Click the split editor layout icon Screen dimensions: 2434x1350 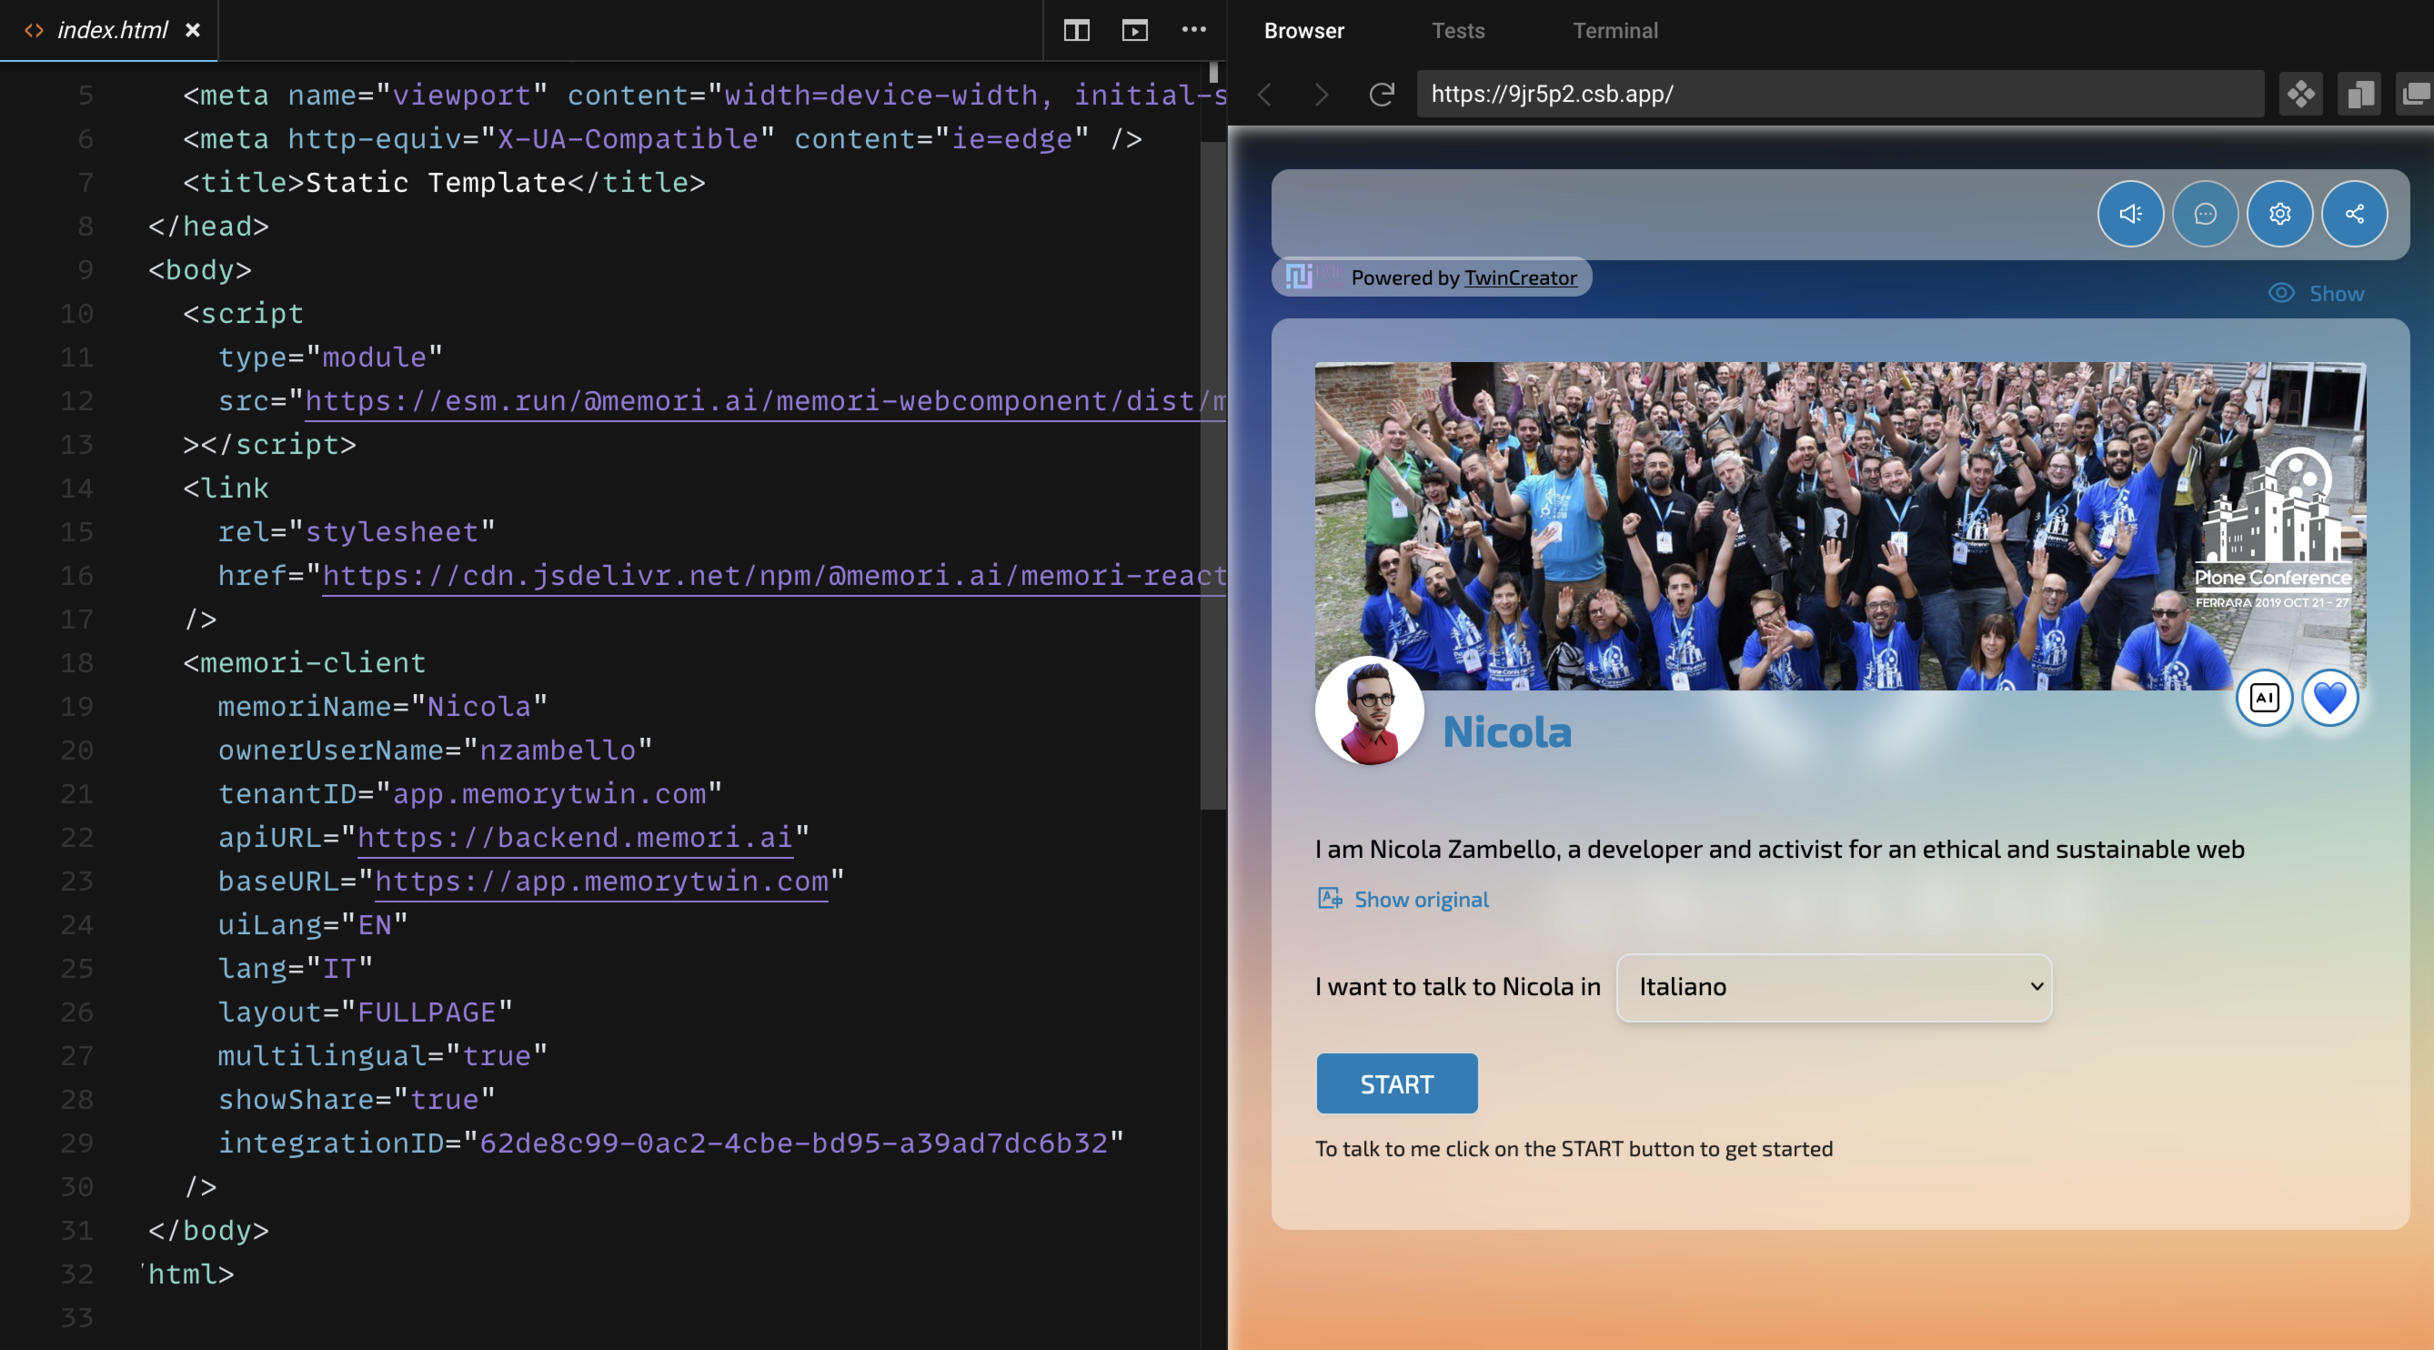[1076, 30]
